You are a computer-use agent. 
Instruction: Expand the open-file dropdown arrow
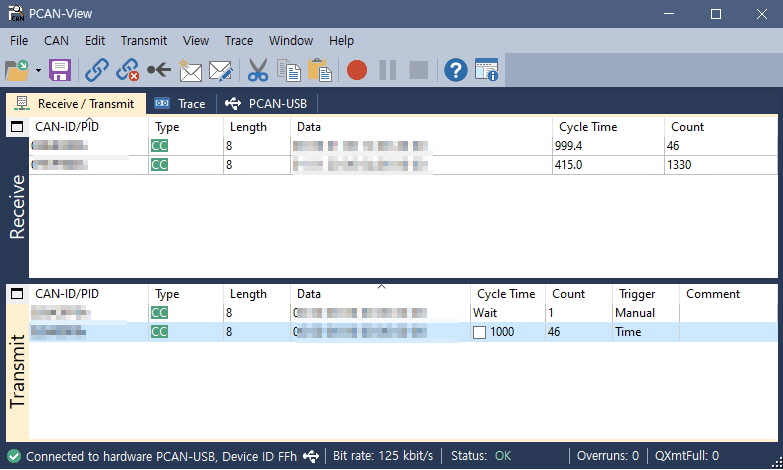[x=38, y=70]
